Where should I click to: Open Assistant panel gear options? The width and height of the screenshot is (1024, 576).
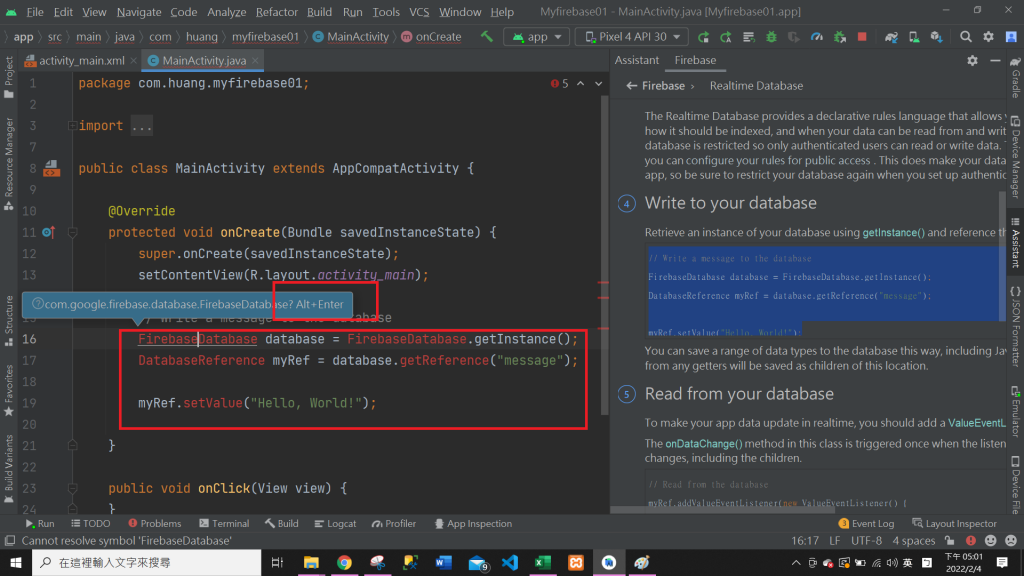(x=972, y=60)
